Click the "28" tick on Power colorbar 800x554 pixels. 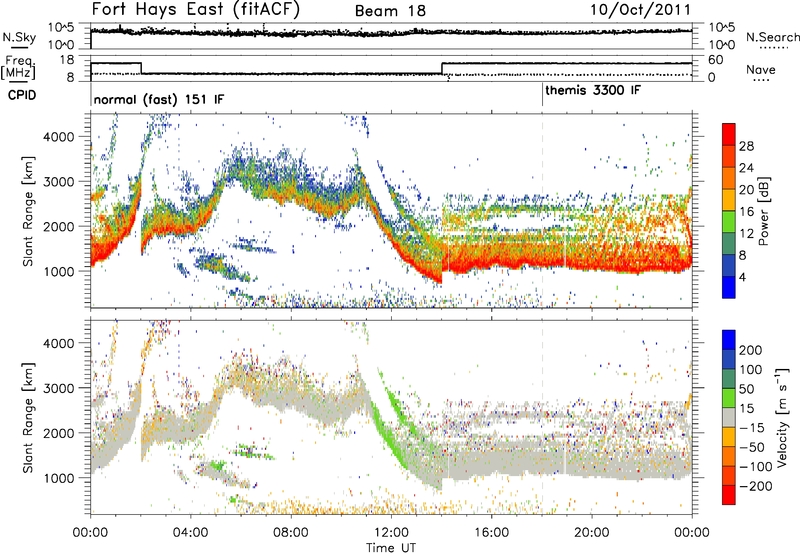[x=746, y=147]
